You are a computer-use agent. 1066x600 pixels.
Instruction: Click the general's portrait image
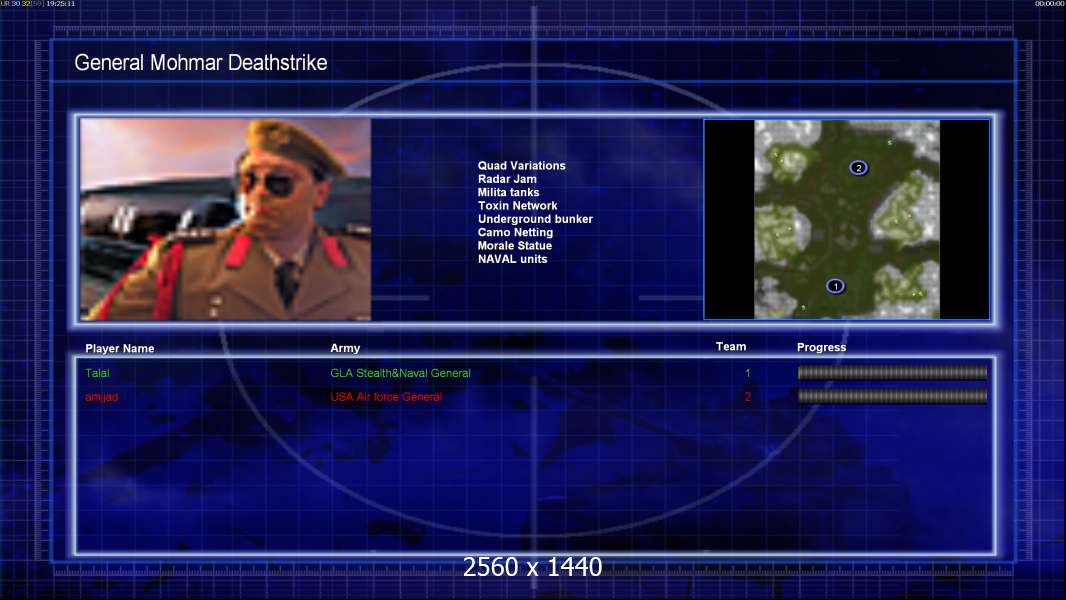coord(226,219)
